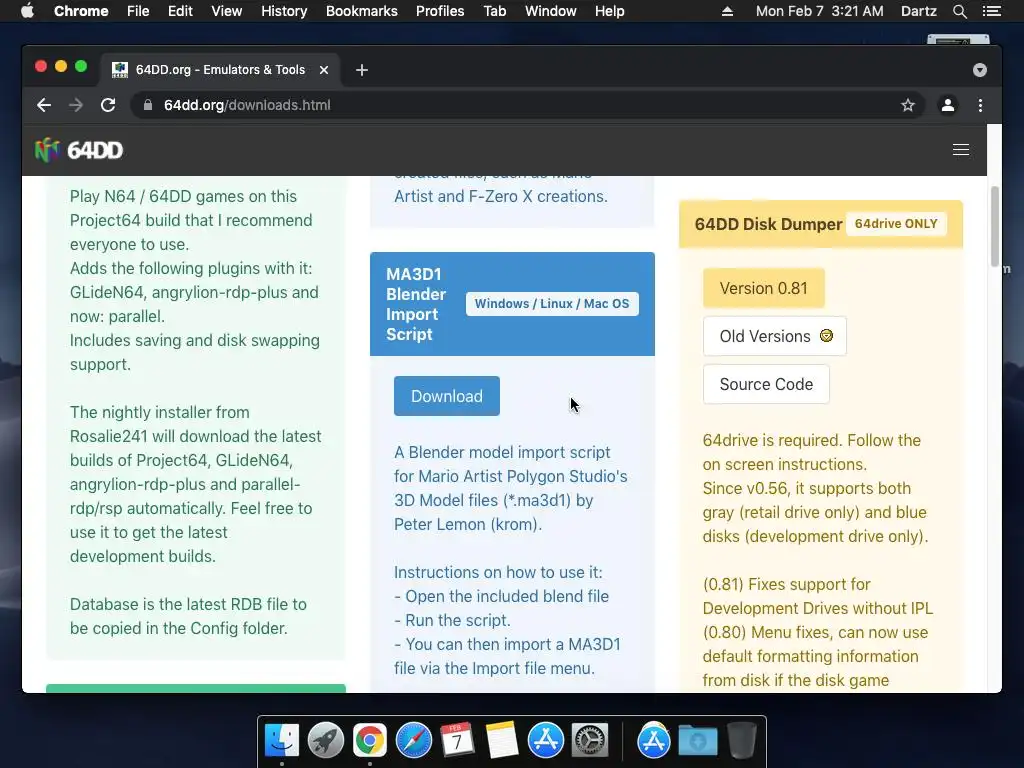Open Chrome's three-dot menu

[x=980, y=105]
